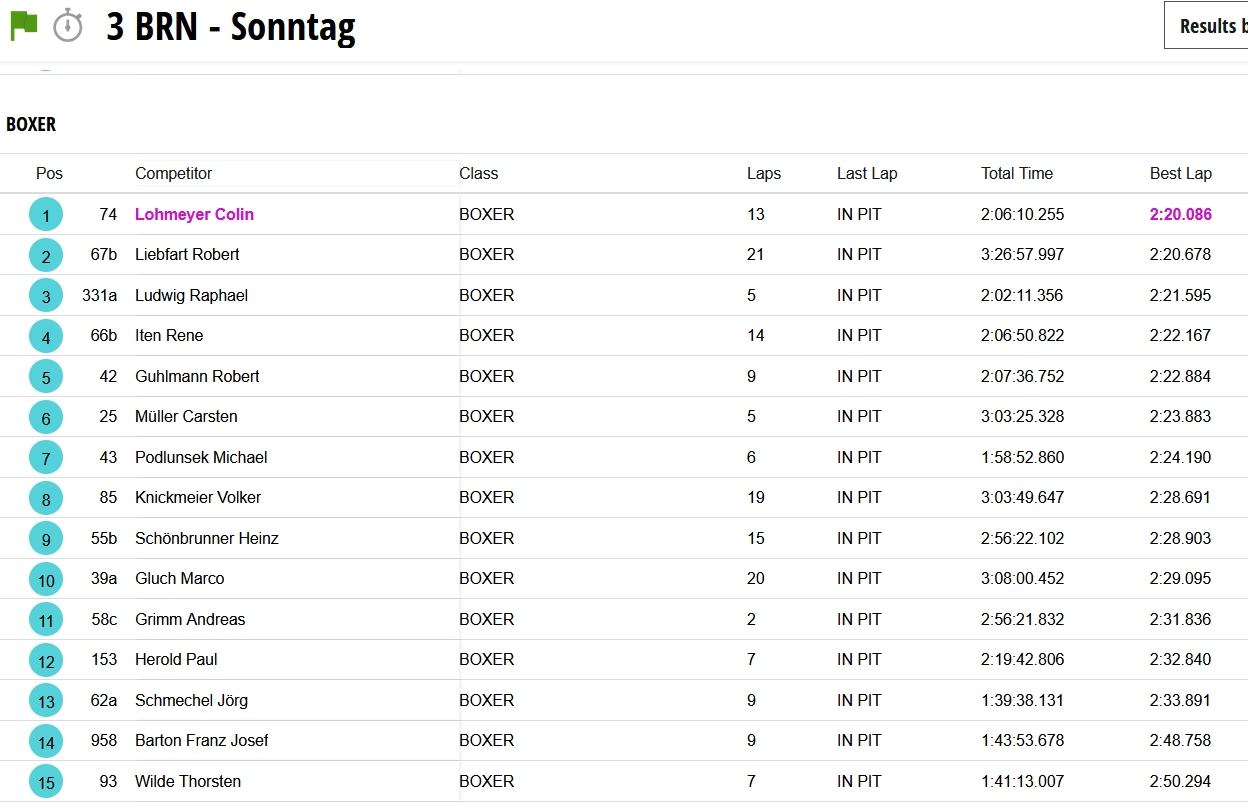Image resolution: width=1248 pixels, height=803 pixels.
Task: Click the Laps column header
Action: 763,174
